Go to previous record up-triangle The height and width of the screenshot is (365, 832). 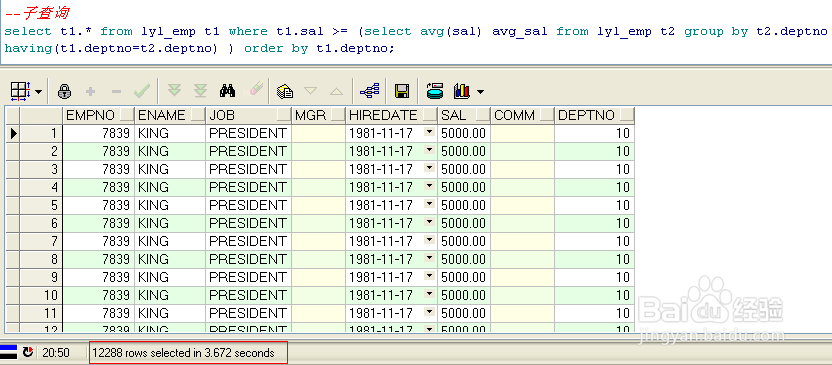[x=336, y=91]
